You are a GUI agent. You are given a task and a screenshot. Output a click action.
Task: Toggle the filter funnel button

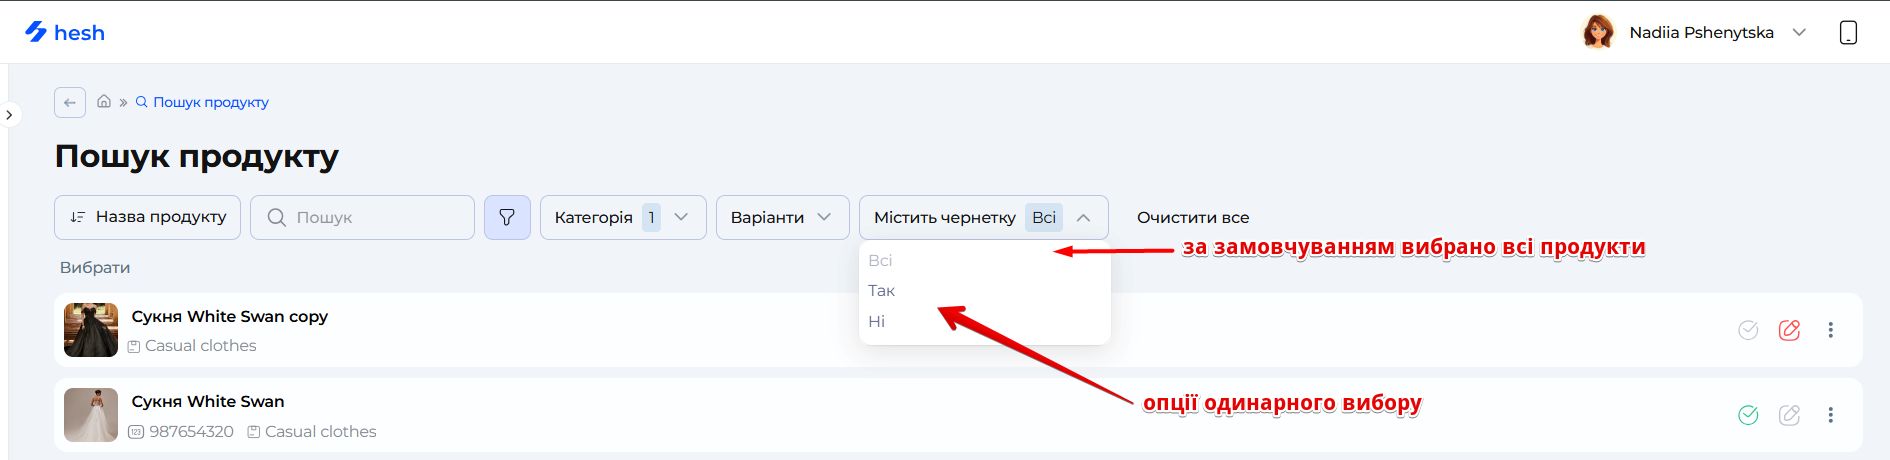(507, 217)
